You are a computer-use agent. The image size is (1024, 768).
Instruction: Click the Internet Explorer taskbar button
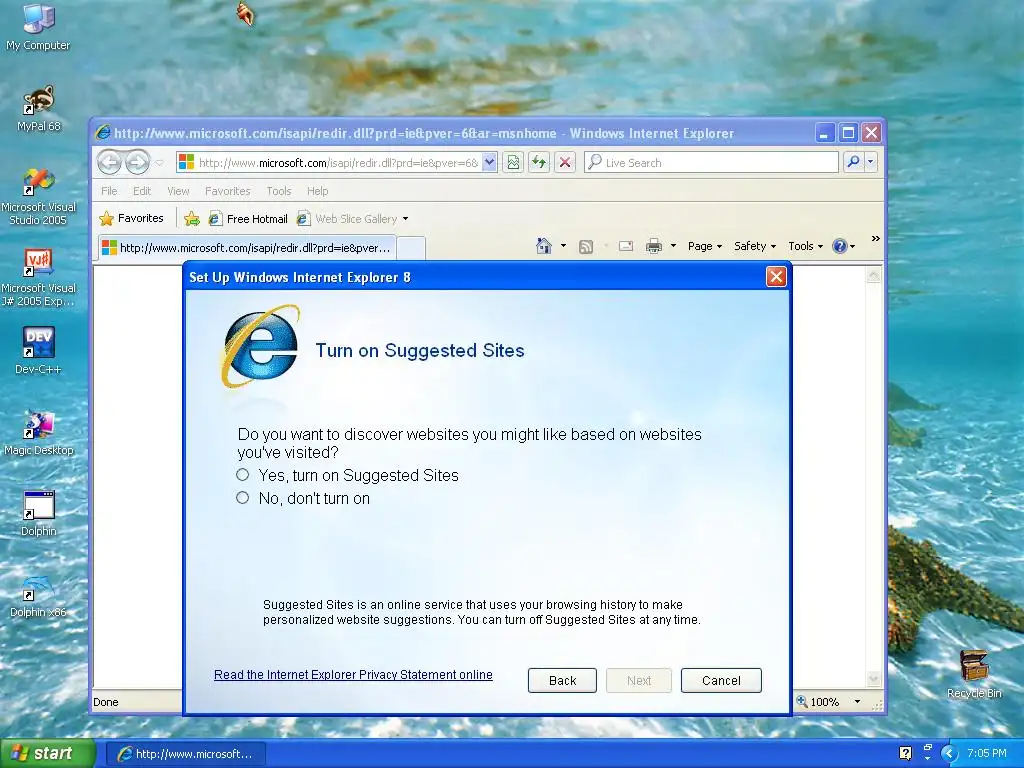tap(185, 754)
